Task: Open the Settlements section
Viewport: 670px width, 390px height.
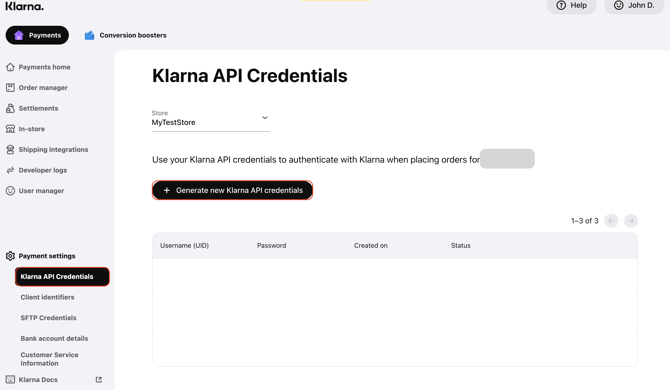Action: click(32, 108)
